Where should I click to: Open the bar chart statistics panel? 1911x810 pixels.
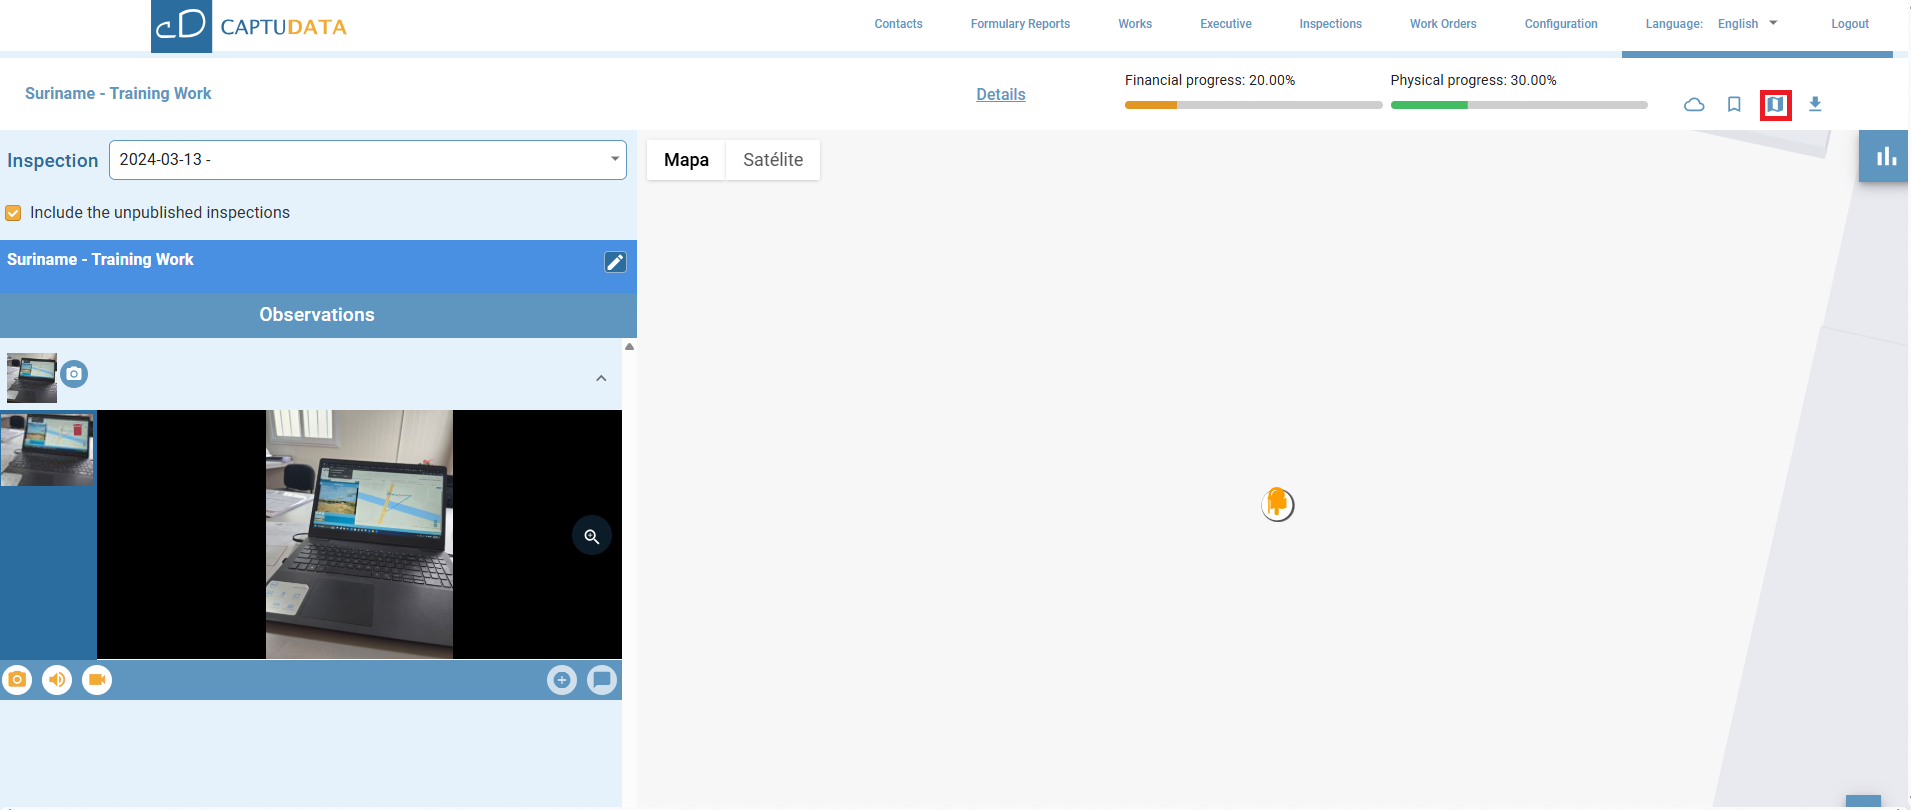[1885, 157]
